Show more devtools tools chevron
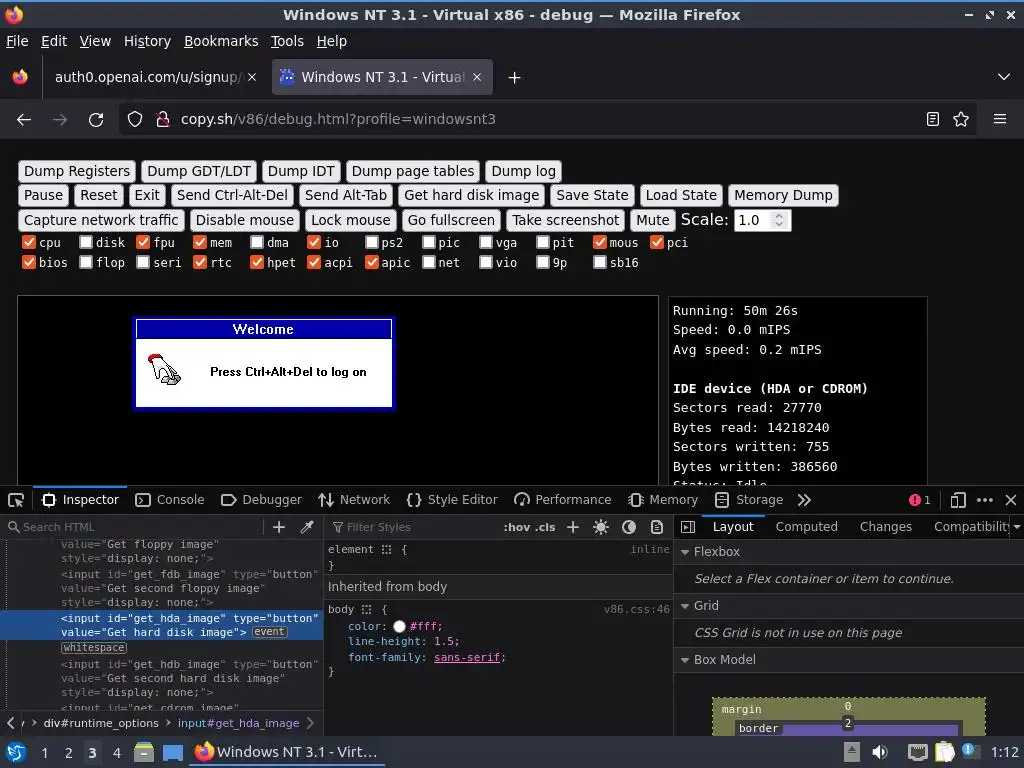The height and width of the screenshot is (768, 1024). coord(804,500)
